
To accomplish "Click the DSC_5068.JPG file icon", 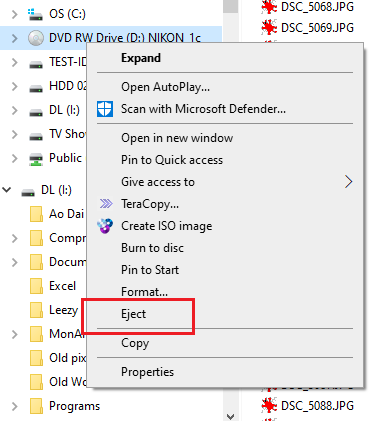I will [269, 7].
